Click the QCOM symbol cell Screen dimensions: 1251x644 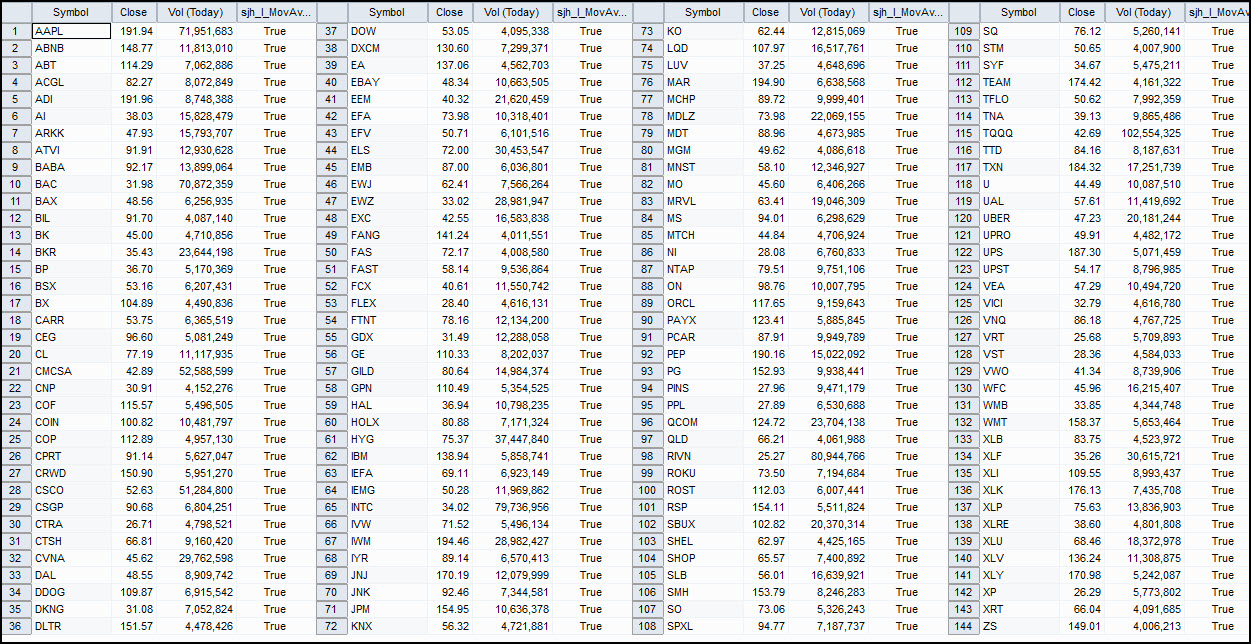point(703,422)
